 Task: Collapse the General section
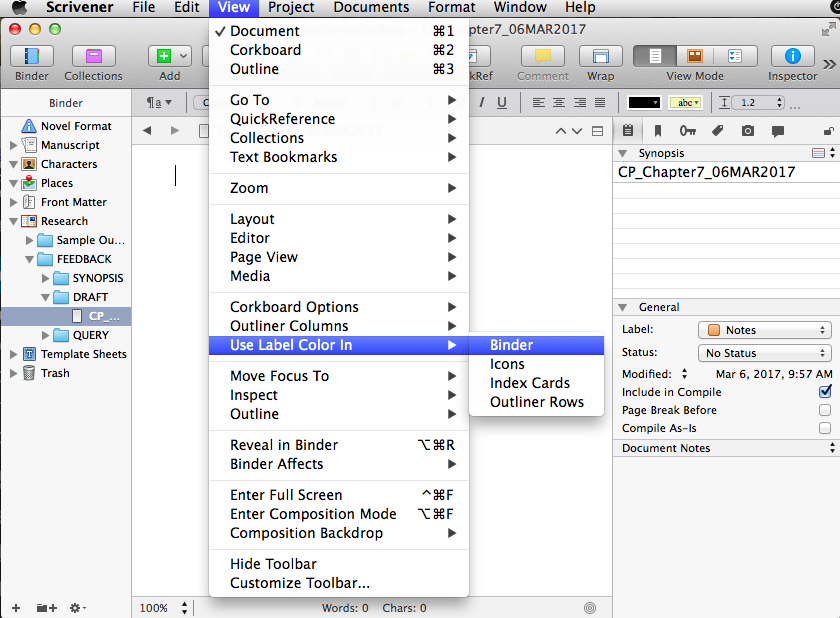[x=622, y=307]
